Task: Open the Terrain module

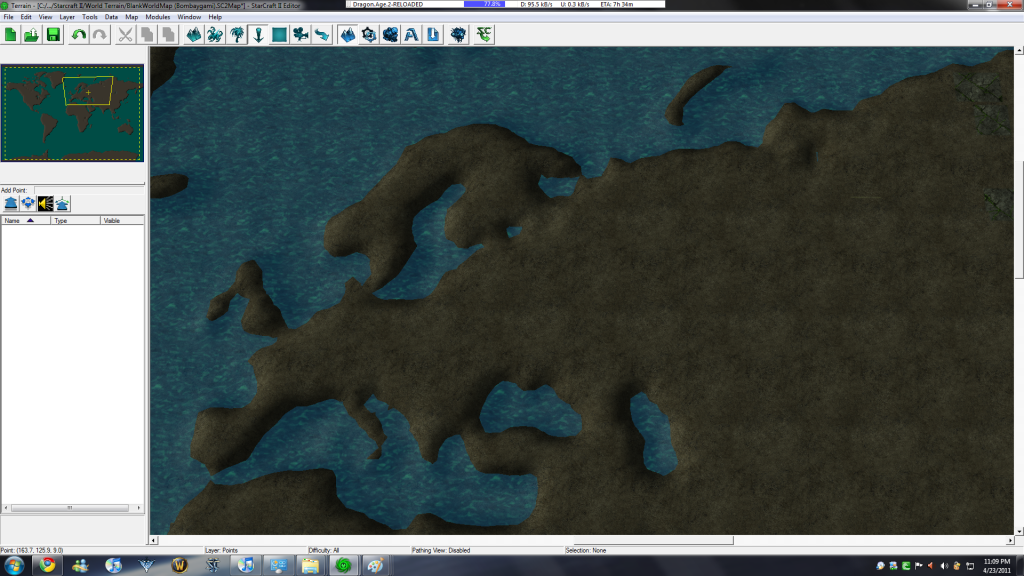Action: click(x=348, y=35)
